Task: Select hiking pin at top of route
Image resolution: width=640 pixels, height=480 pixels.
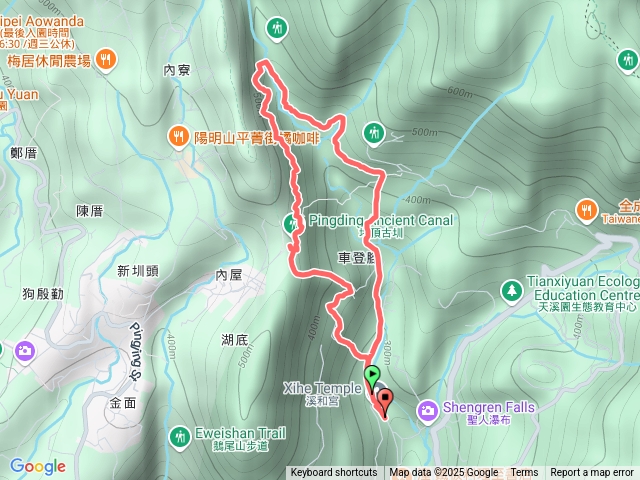Action: pos(277,29)
